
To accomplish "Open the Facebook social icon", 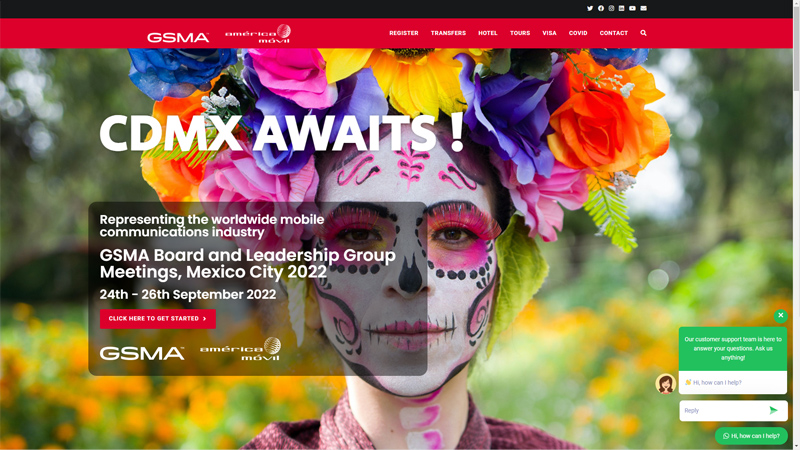I will 601,8.
